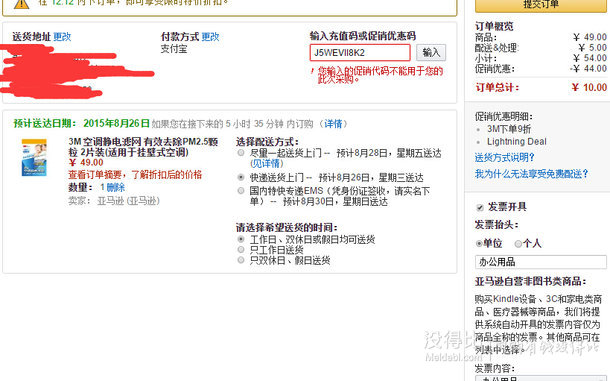This screenshot has height=381, width=610.
Task: Open 见详情 link under shipping option
Action: 266,163
